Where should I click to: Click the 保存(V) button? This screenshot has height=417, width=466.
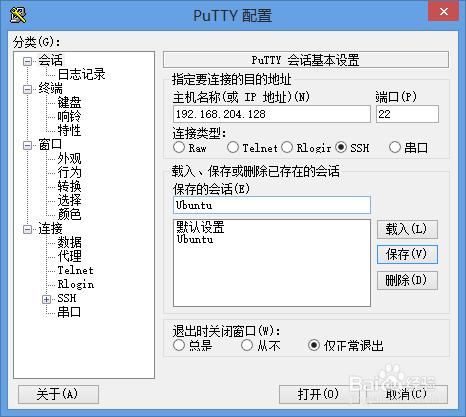(x=407, y=255)
